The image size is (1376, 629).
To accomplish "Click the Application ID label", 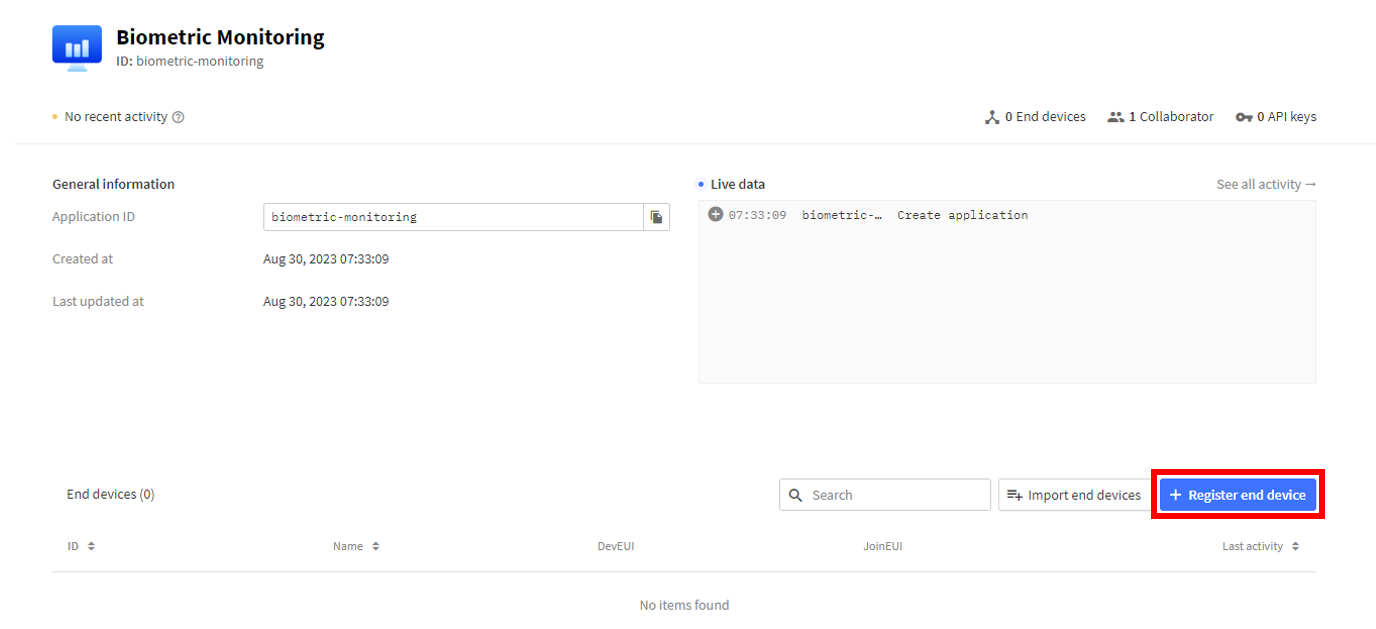I will click(93, 217).
